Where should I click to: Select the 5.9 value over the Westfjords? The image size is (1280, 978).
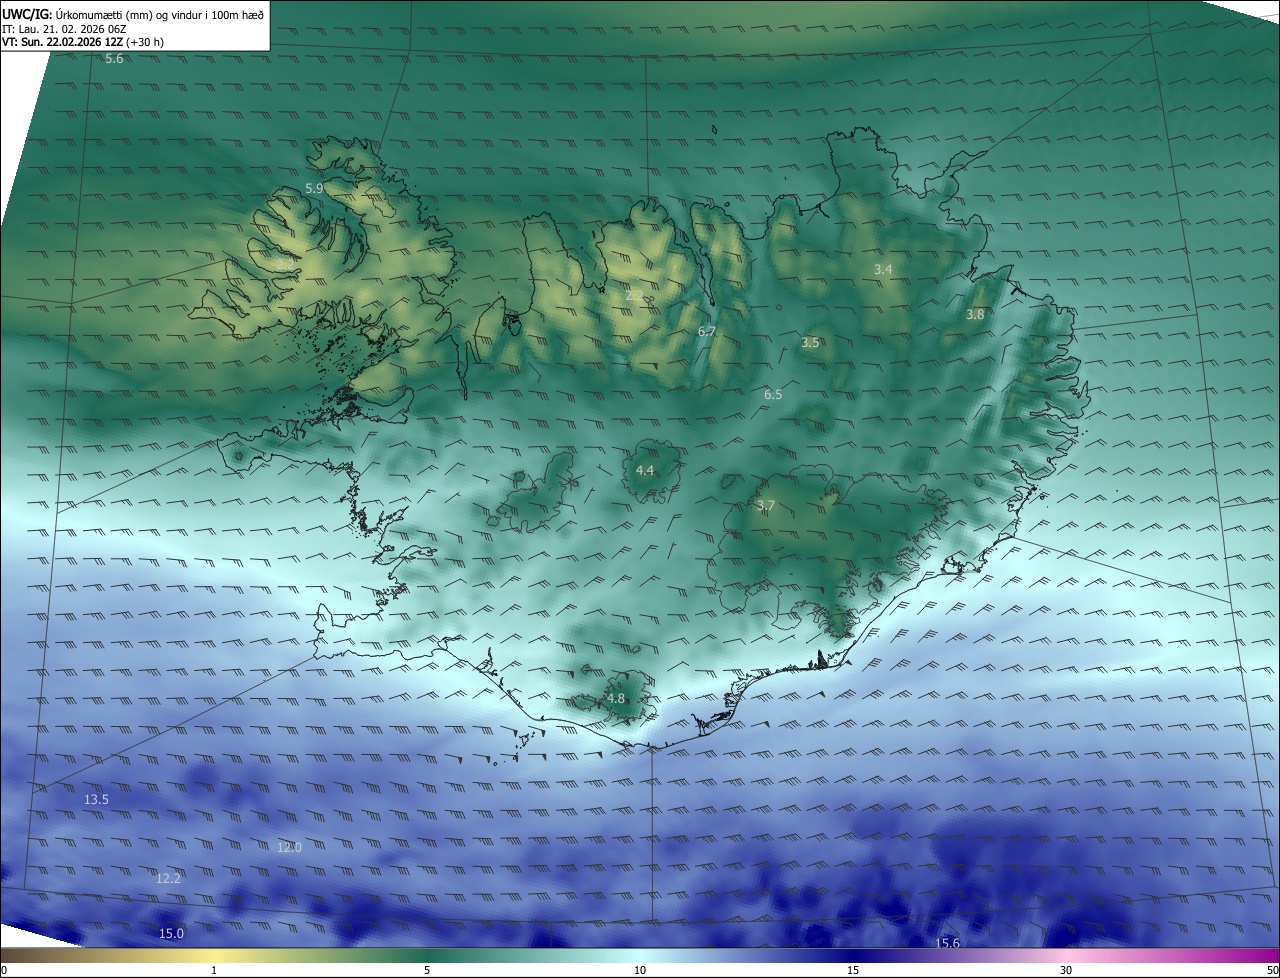[314, 188]
